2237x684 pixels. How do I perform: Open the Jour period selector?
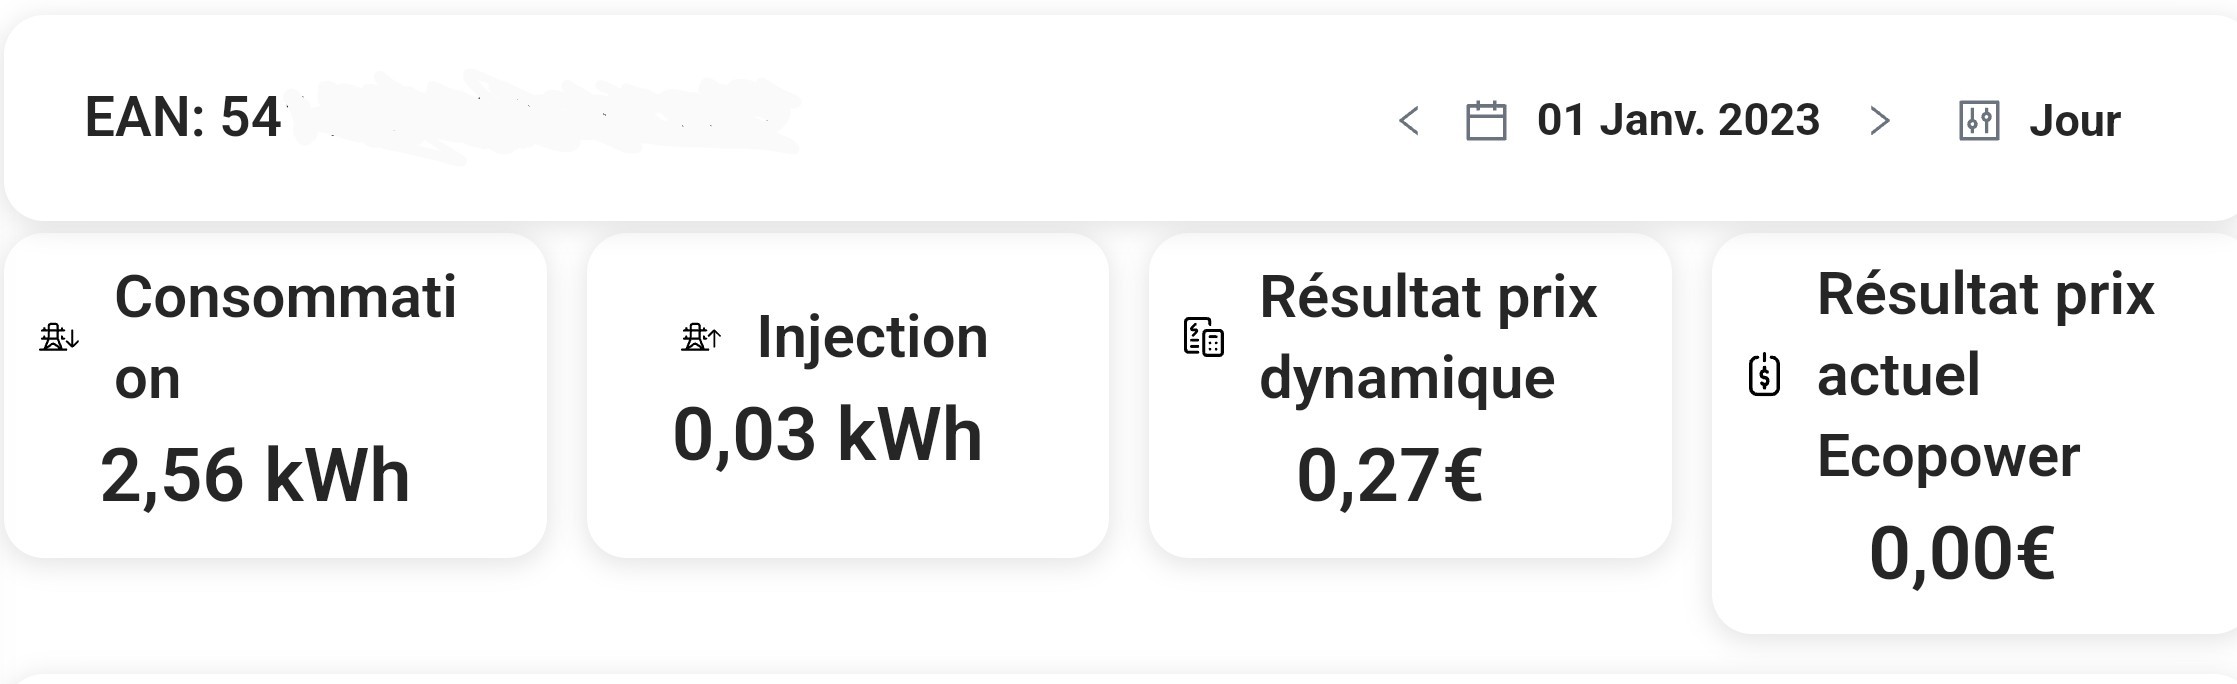pos(2074,121)
